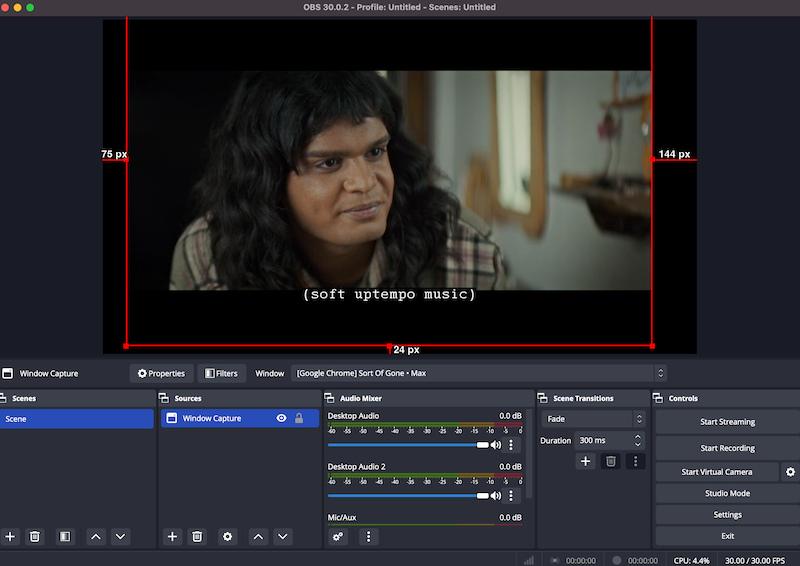This screenshot has height=566, width=800.
Task: Remove selected source with trash icon
Action: tap(197, 536)
